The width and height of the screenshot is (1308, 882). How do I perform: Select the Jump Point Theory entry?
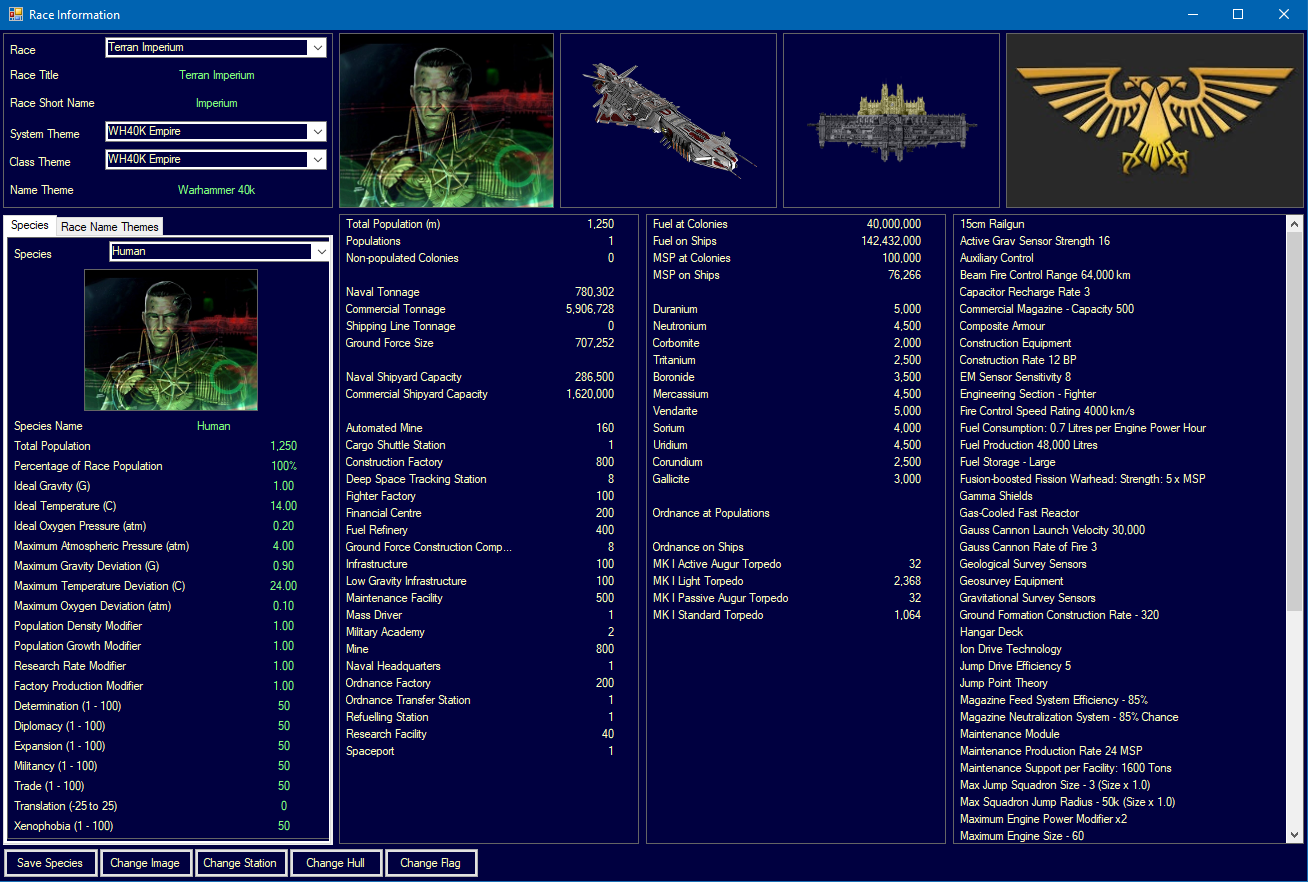point(1120,683)
